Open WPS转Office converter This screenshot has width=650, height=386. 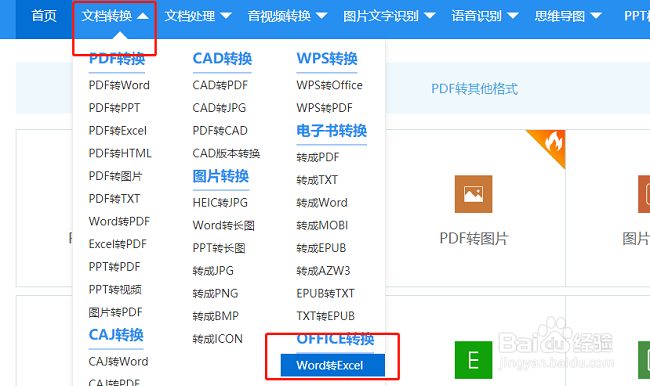(330, 85)
